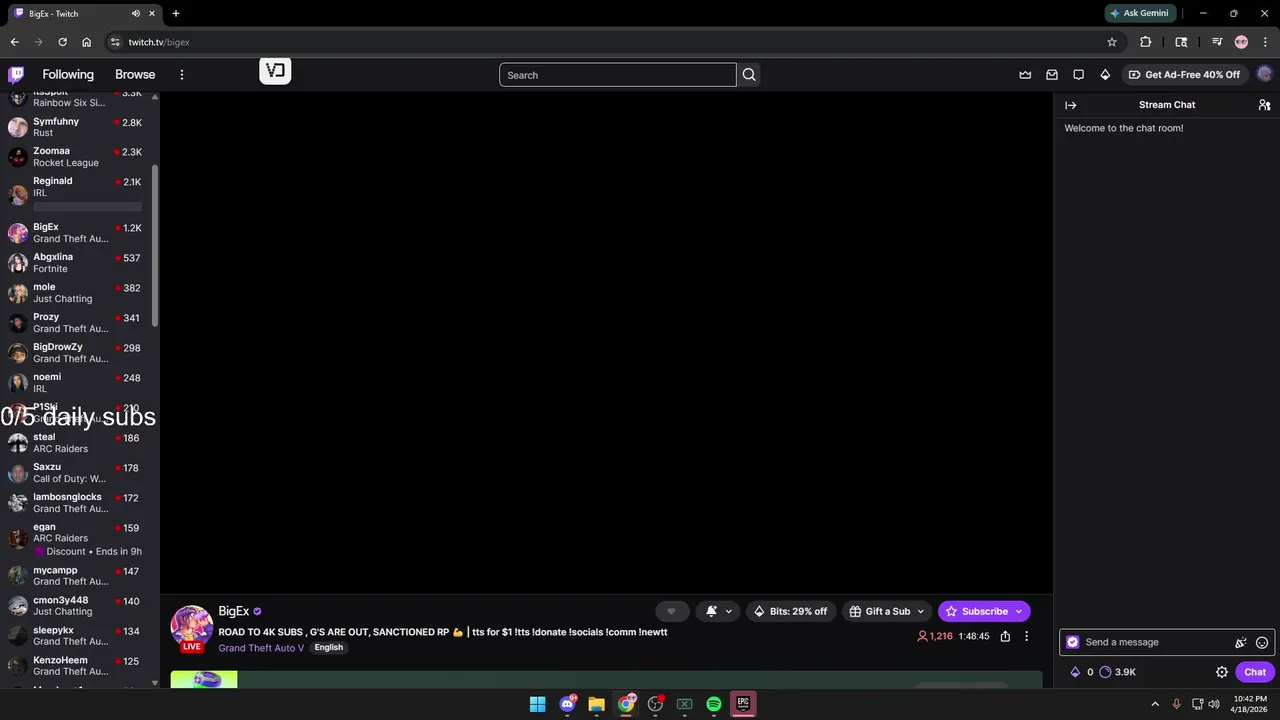Mute the BigEx tab audio

136,14
